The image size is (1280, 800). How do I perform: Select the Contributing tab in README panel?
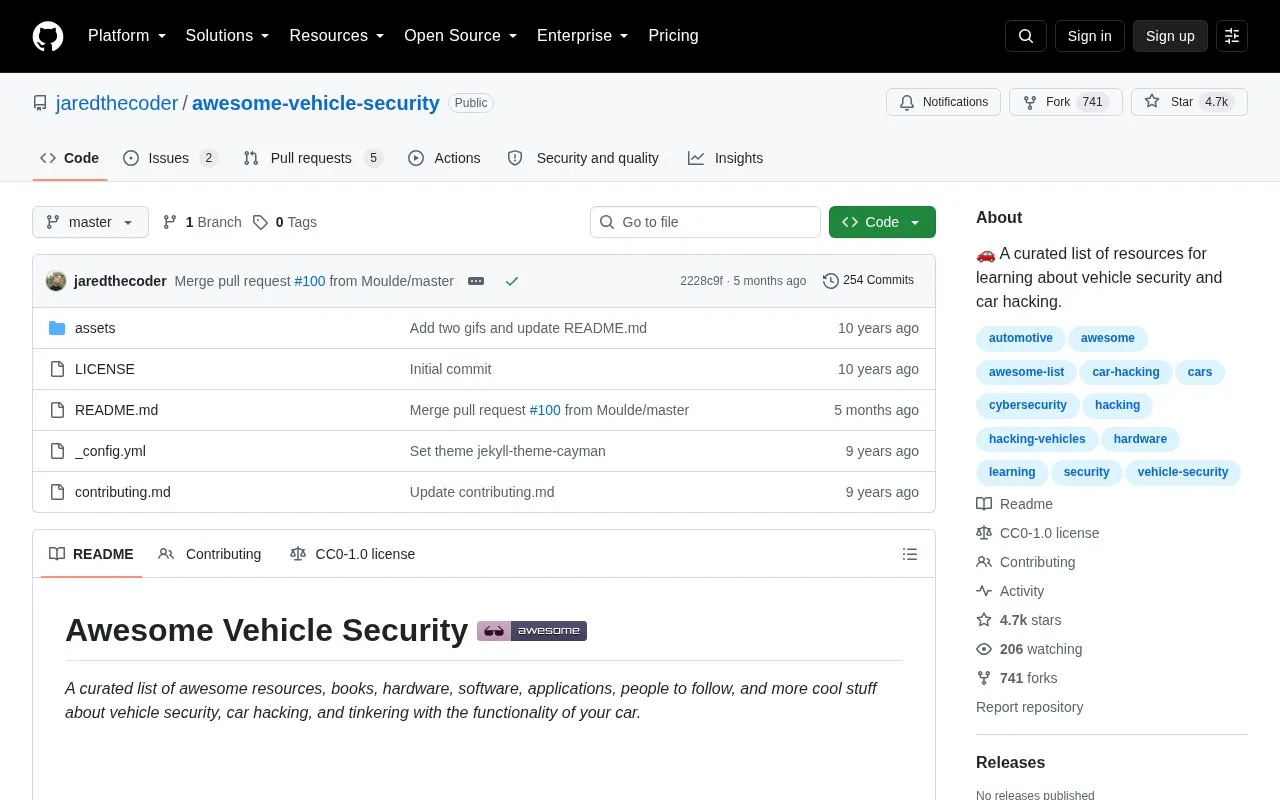click(210, 554)
